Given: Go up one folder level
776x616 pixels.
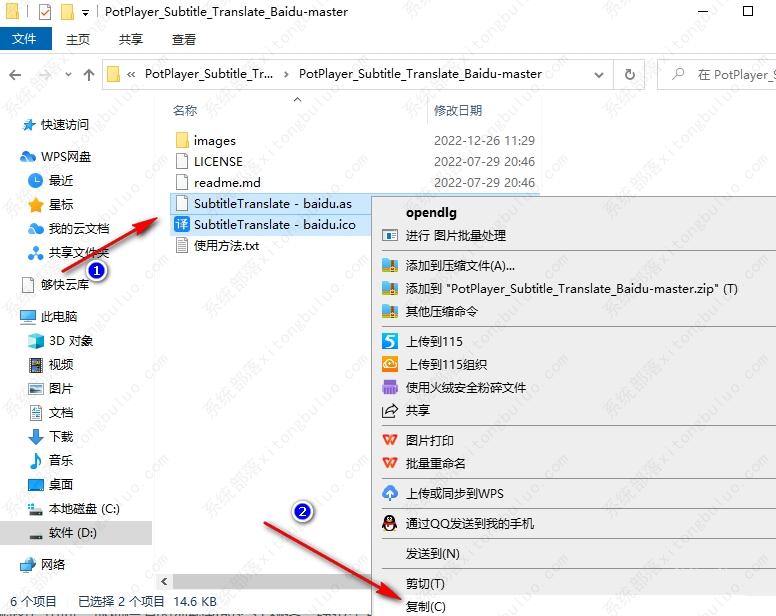Looking at the screenshot, I should coord(89,75).
